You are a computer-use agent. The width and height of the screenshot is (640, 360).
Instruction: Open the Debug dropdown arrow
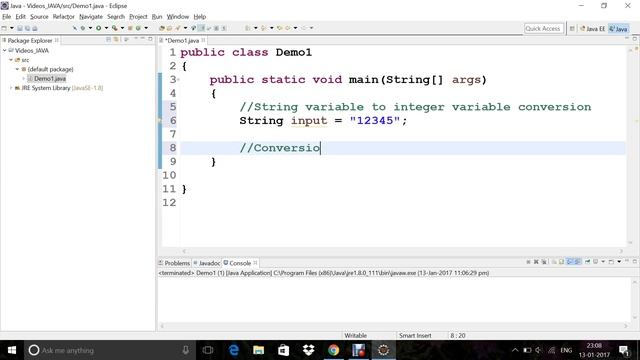(x=90, y=28)
